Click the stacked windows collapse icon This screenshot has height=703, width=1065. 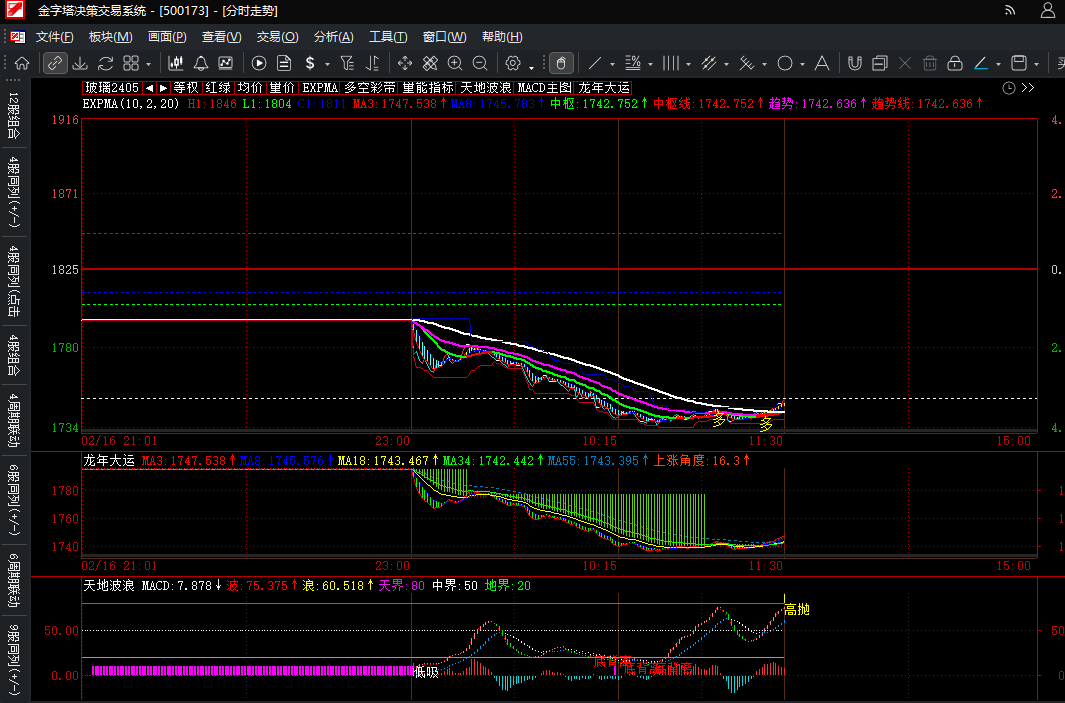880,63
